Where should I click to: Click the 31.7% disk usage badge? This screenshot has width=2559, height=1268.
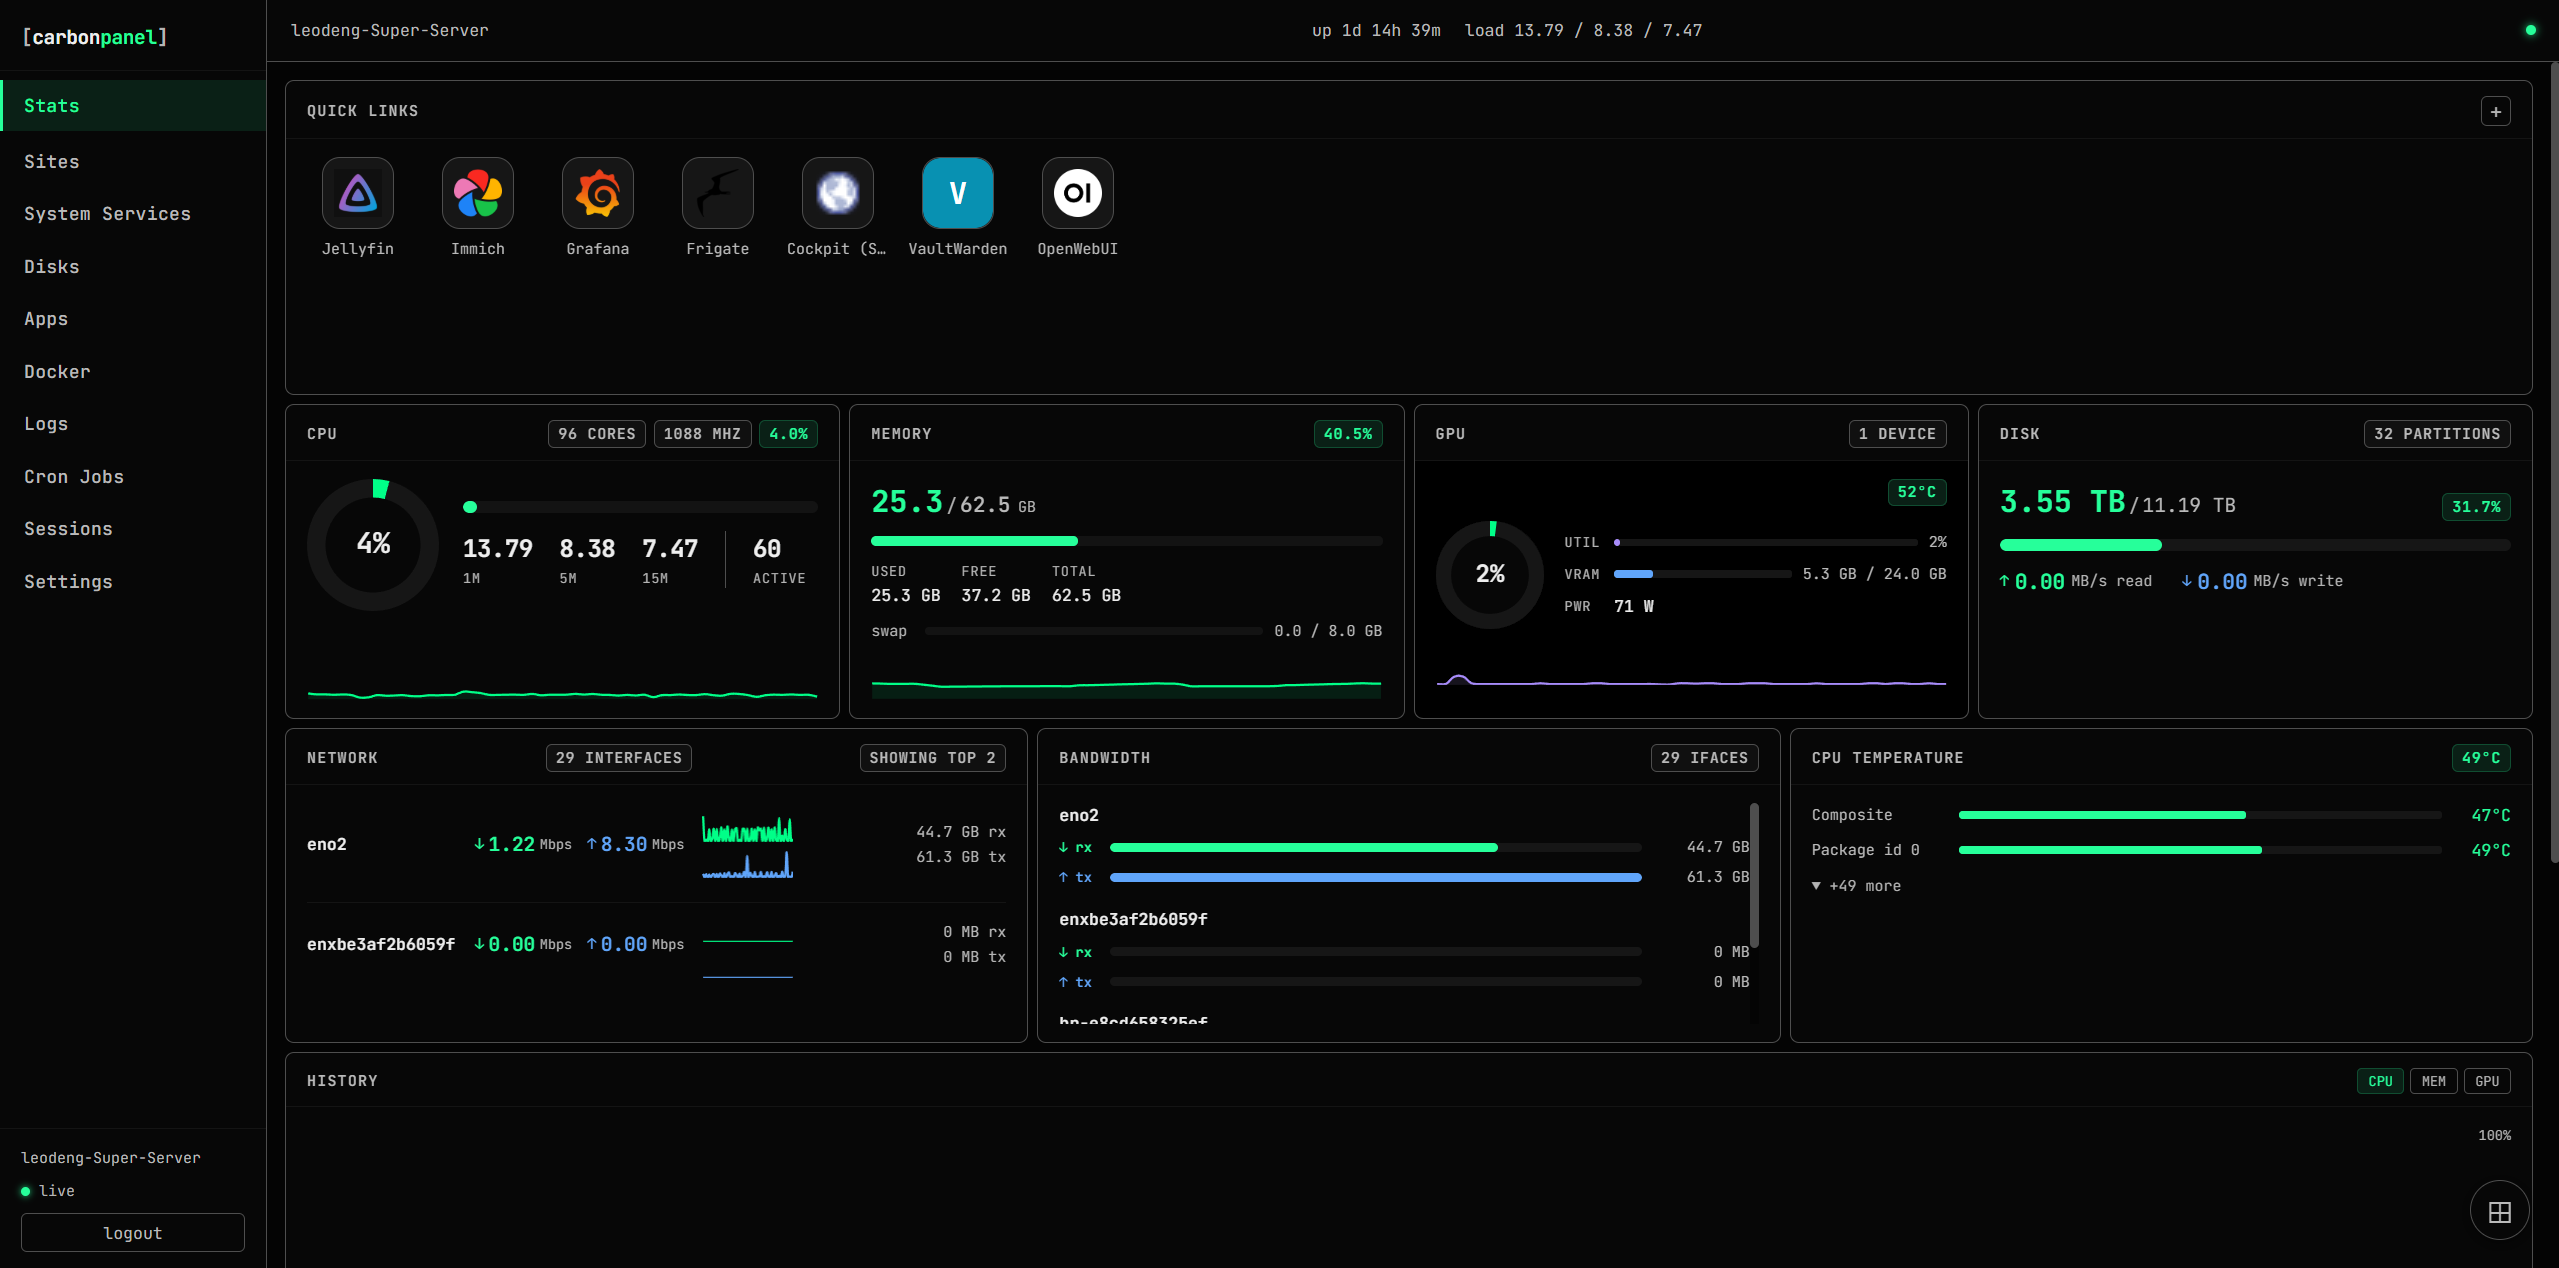(2476, 507)
